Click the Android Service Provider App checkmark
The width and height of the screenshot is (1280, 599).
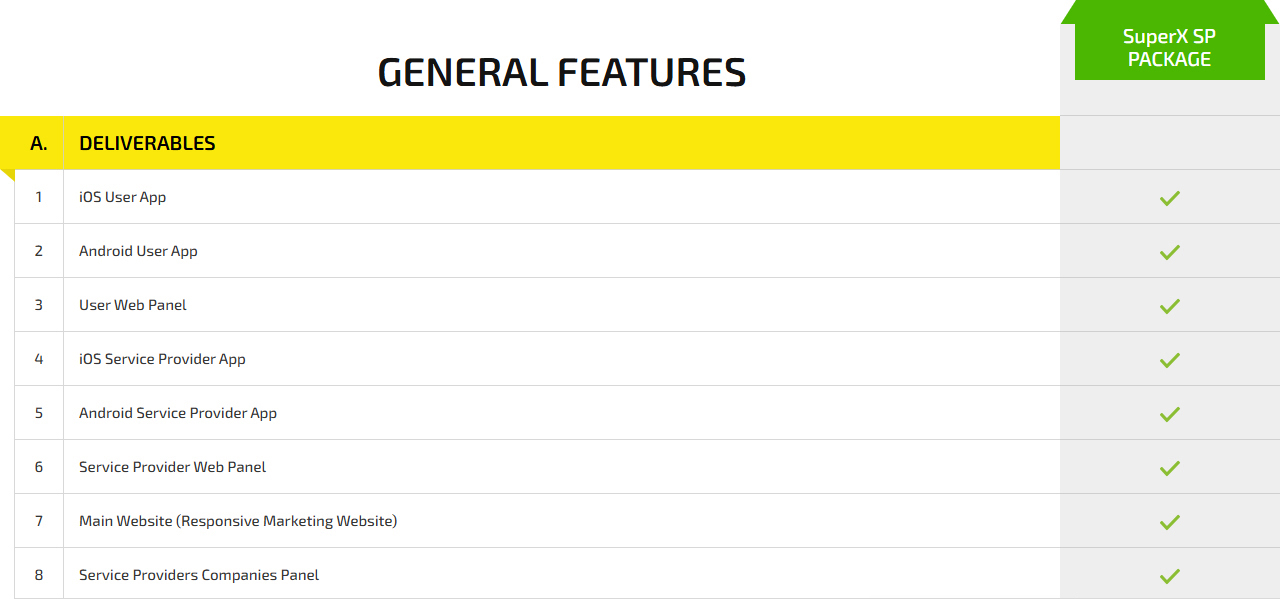pyautogui.click(x=1169, y=414)
